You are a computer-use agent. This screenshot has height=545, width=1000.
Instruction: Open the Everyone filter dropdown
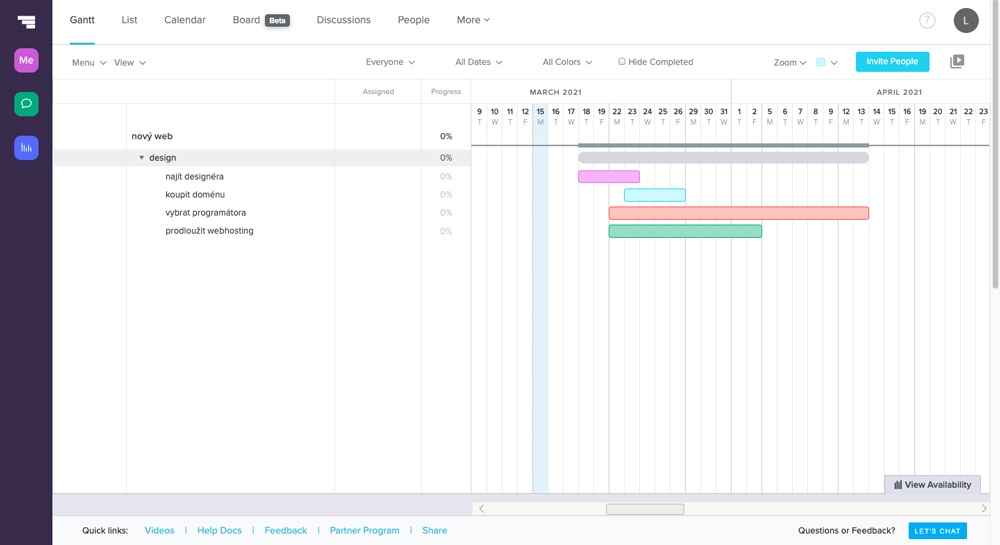390,62
